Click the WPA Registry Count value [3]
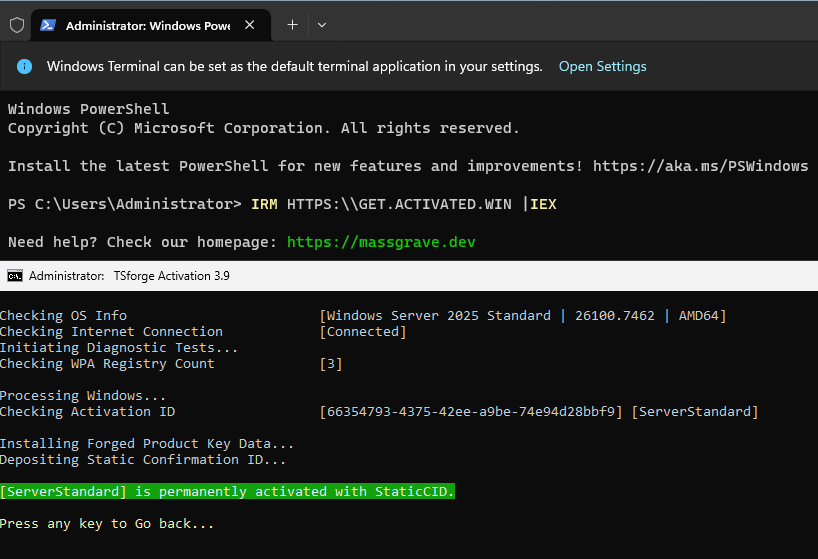Screen dimensions: 818x559 click(331, 363)
